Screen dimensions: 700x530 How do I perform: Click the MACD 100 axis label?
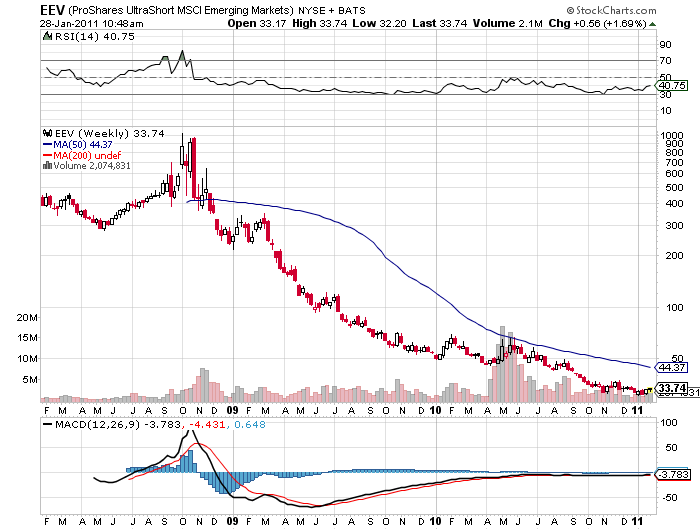[x=669, y=422]
